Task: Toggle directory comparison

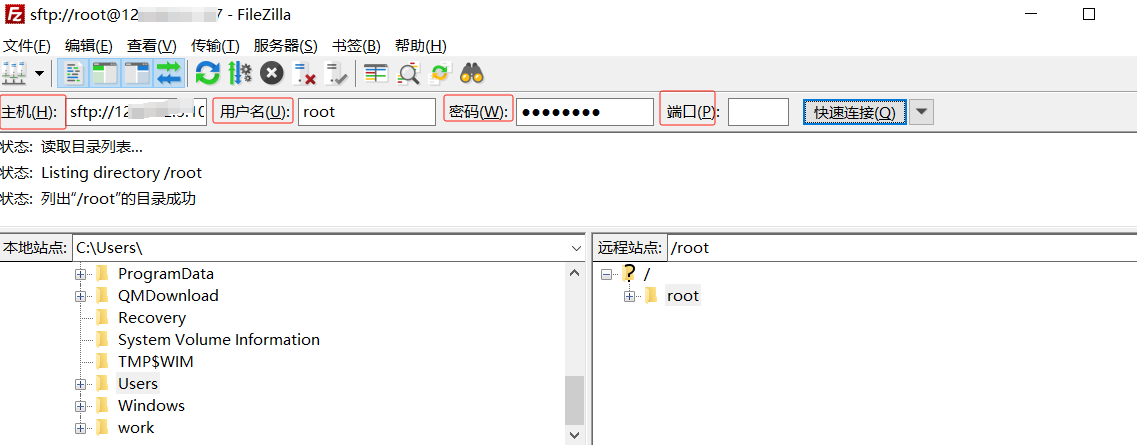Action: 409,72
